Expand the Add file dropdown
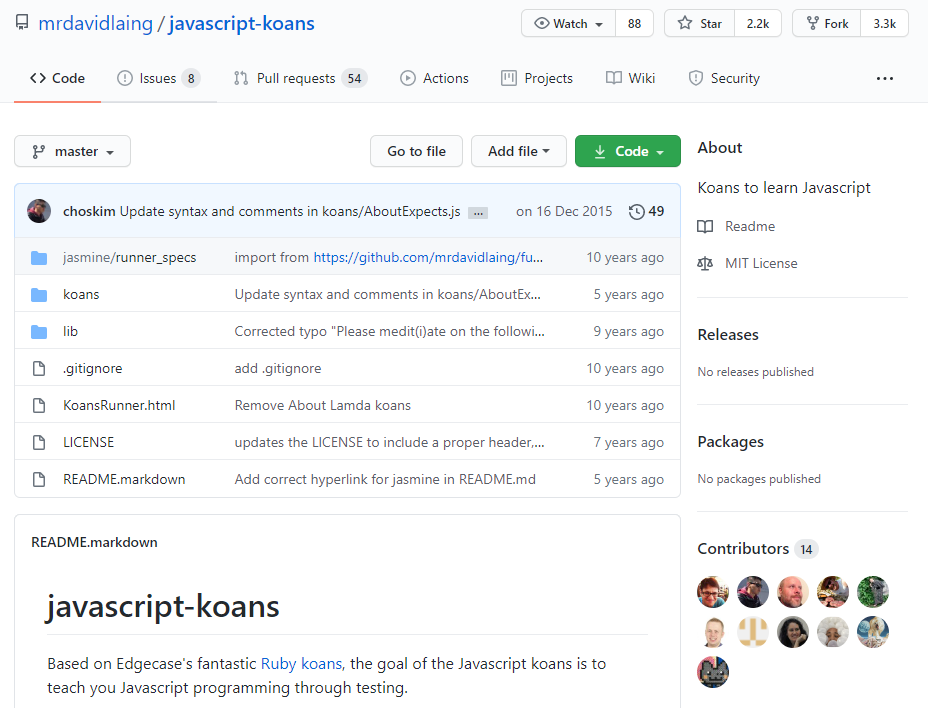Viewport: 928px width, 708px height. click(x=518, y=152)
